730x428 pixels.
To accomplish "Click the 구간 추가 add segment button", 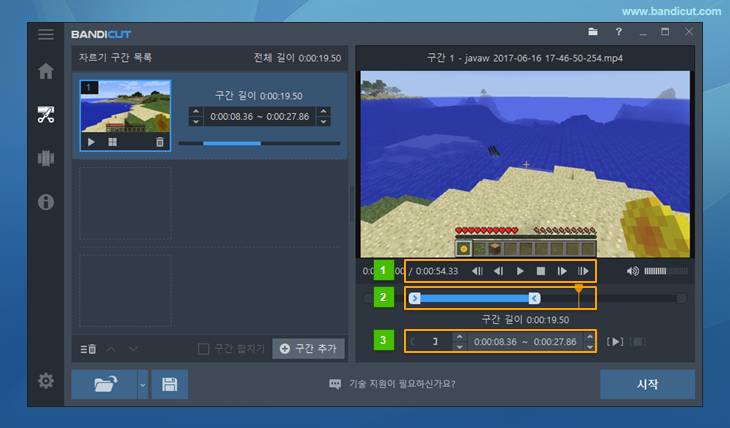I will (x=308, y=348).
